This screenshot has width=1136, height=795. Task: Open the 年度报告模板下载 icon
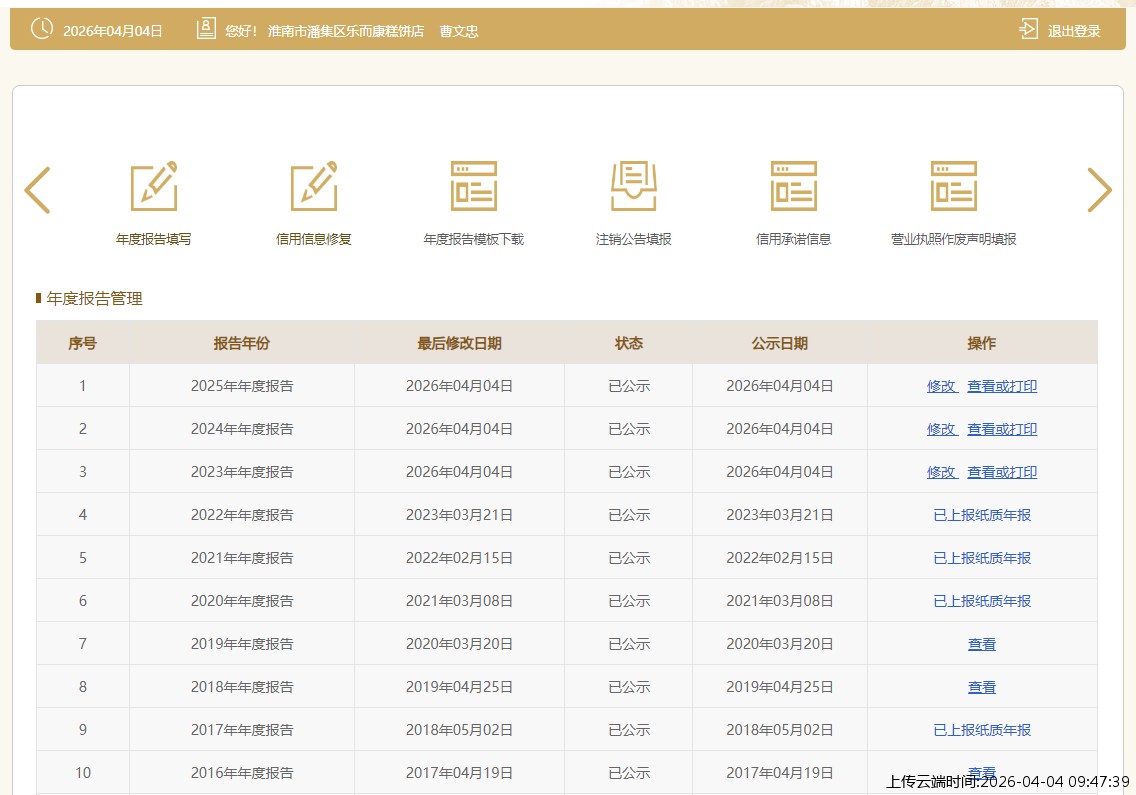tap(474, 186)
